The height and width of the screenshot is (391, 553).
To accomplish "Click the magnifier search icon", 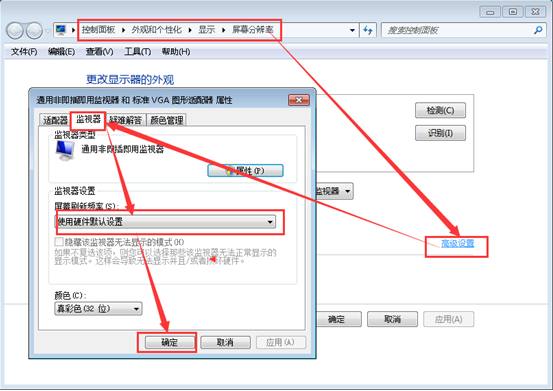I will (538, 30).
